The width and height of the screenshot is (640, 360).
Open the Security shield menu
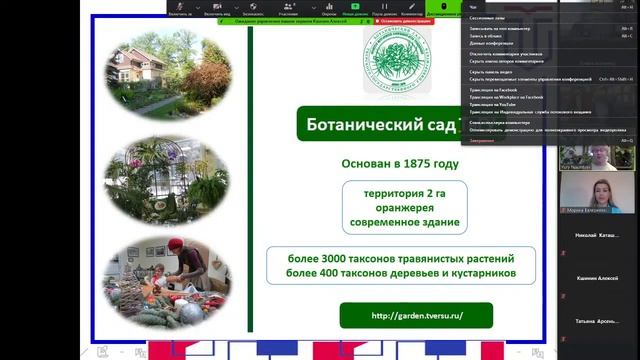[253, 8]
